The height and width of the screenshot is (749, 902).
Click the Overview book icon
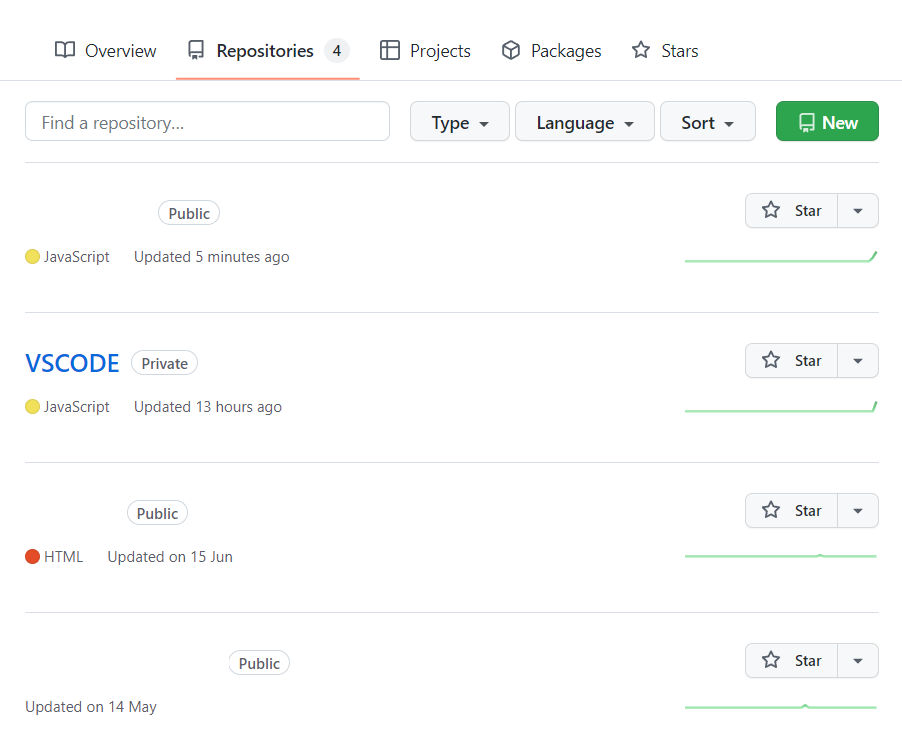(x=65, y=50)
